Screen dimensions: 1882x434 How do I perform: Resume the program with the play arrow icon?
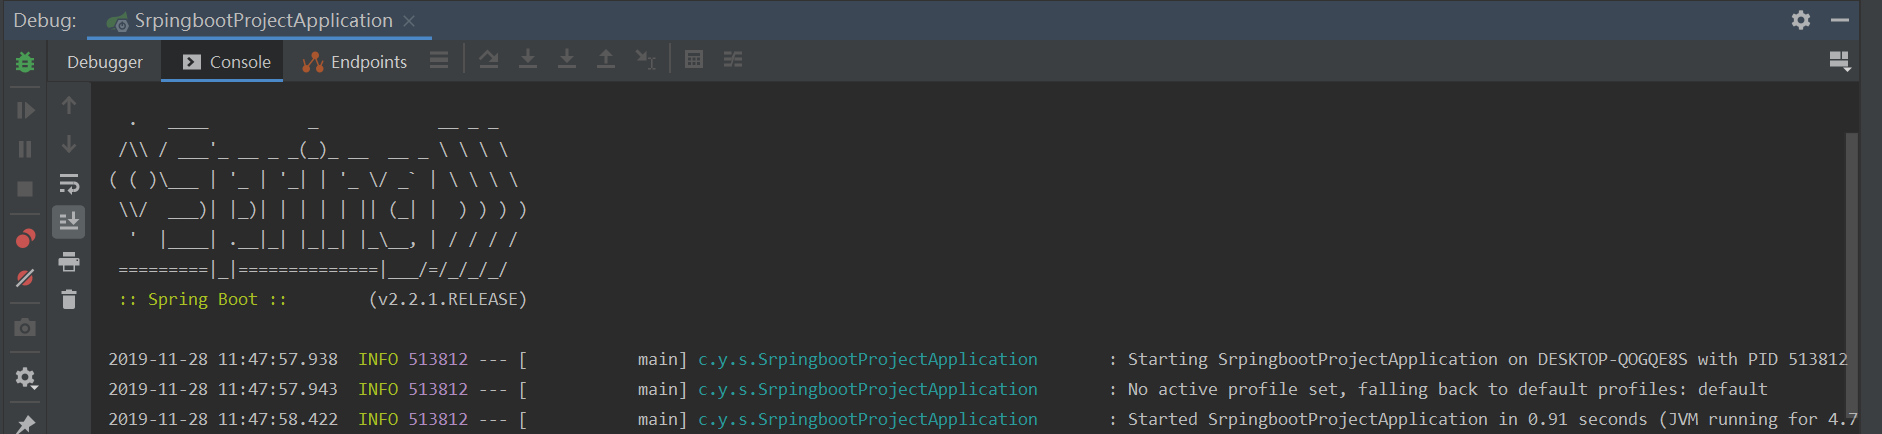pyautogui.click(x=25, y=110)
